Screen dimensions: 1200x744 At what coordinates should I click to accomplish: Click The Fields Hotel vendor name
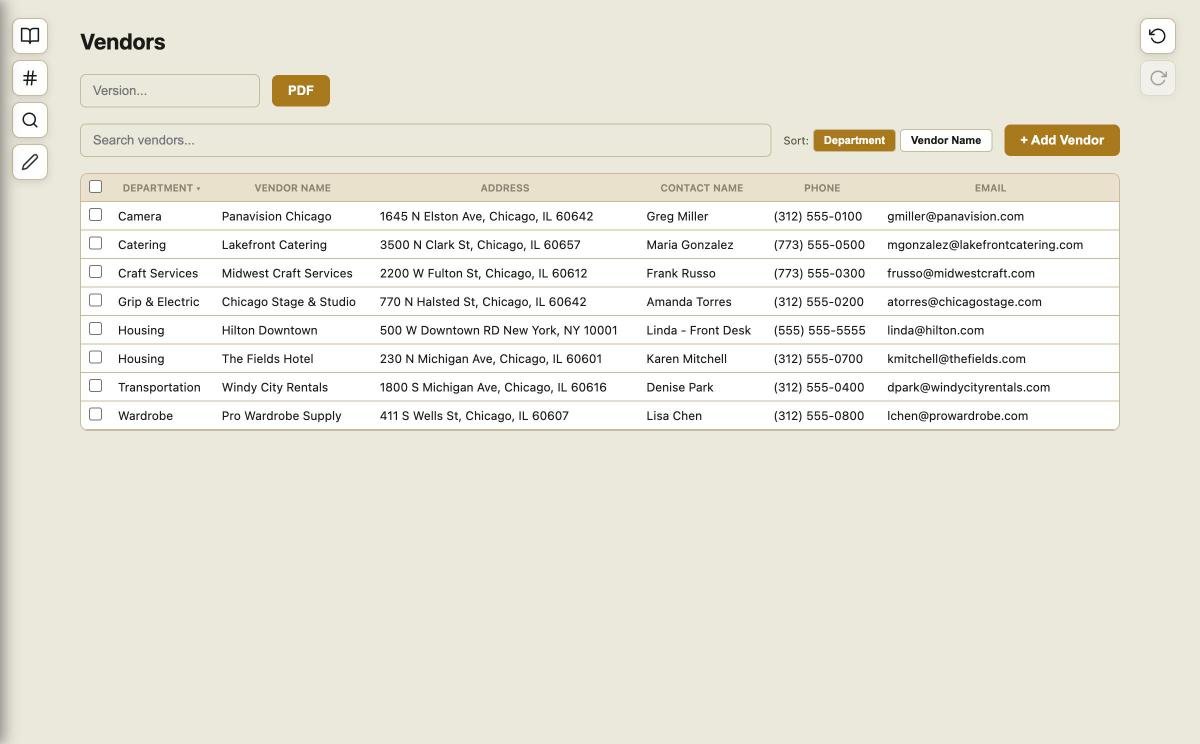[267, 359]
